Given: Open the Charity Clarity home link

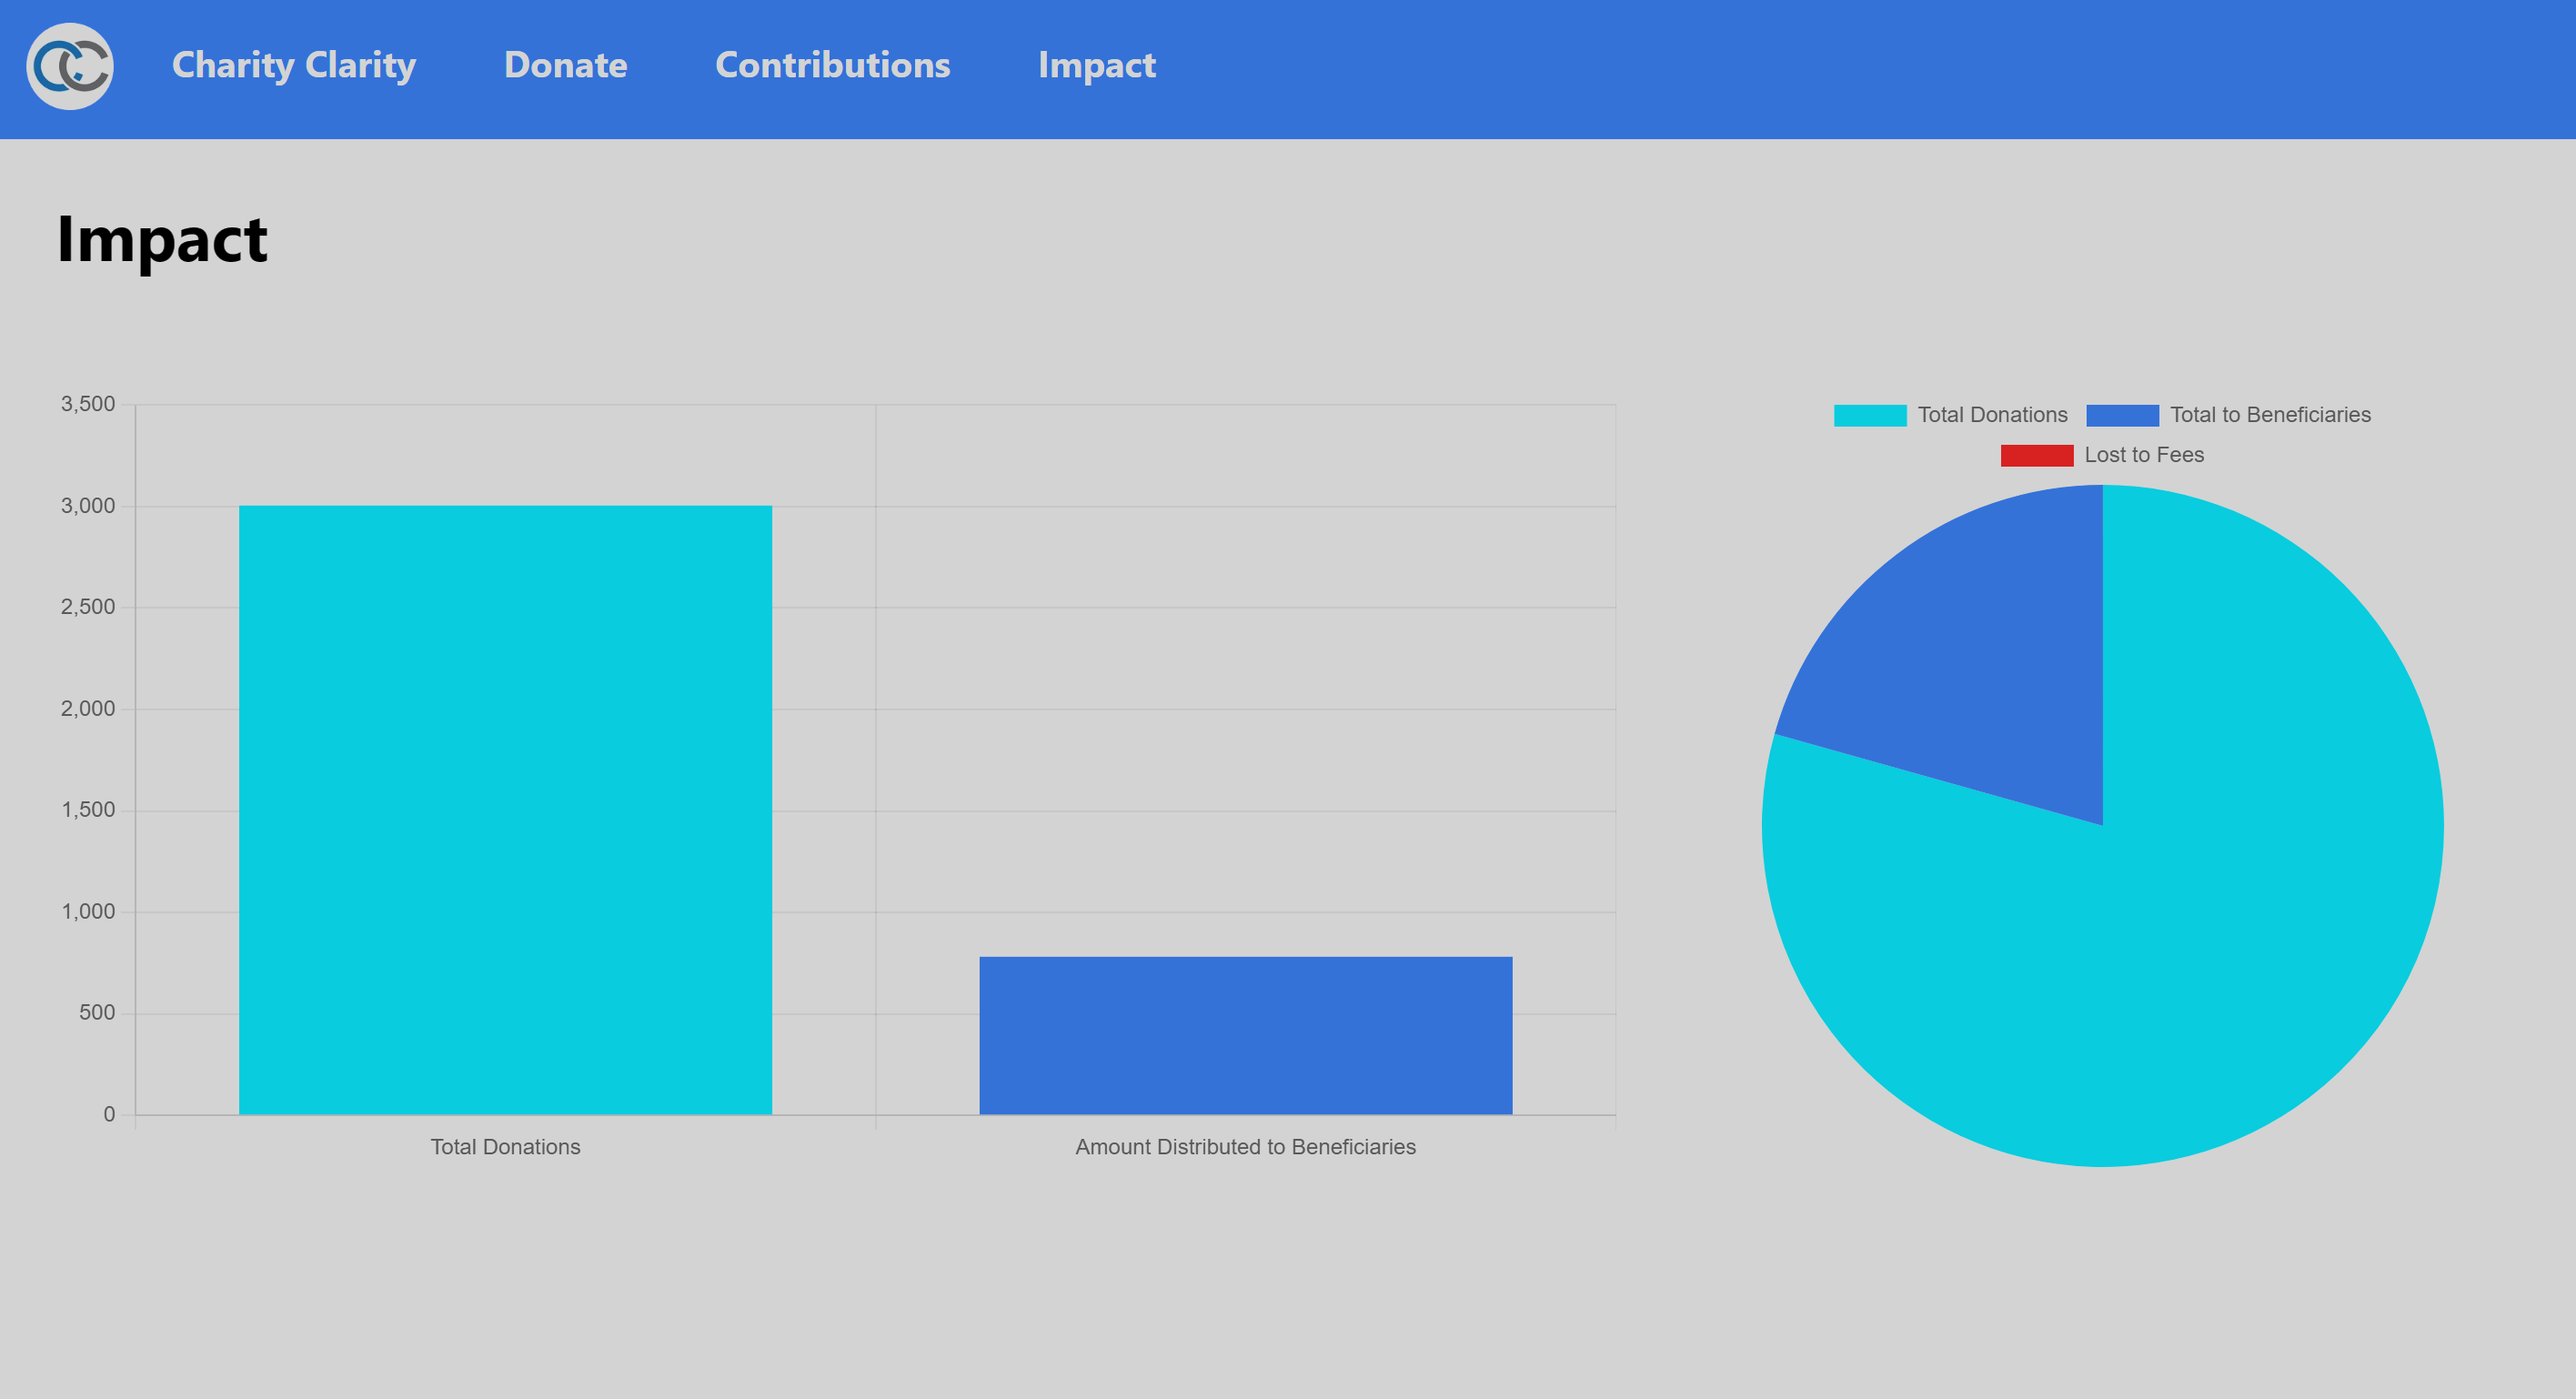Looking at the screenshot, I should click(x=293, y=66).
